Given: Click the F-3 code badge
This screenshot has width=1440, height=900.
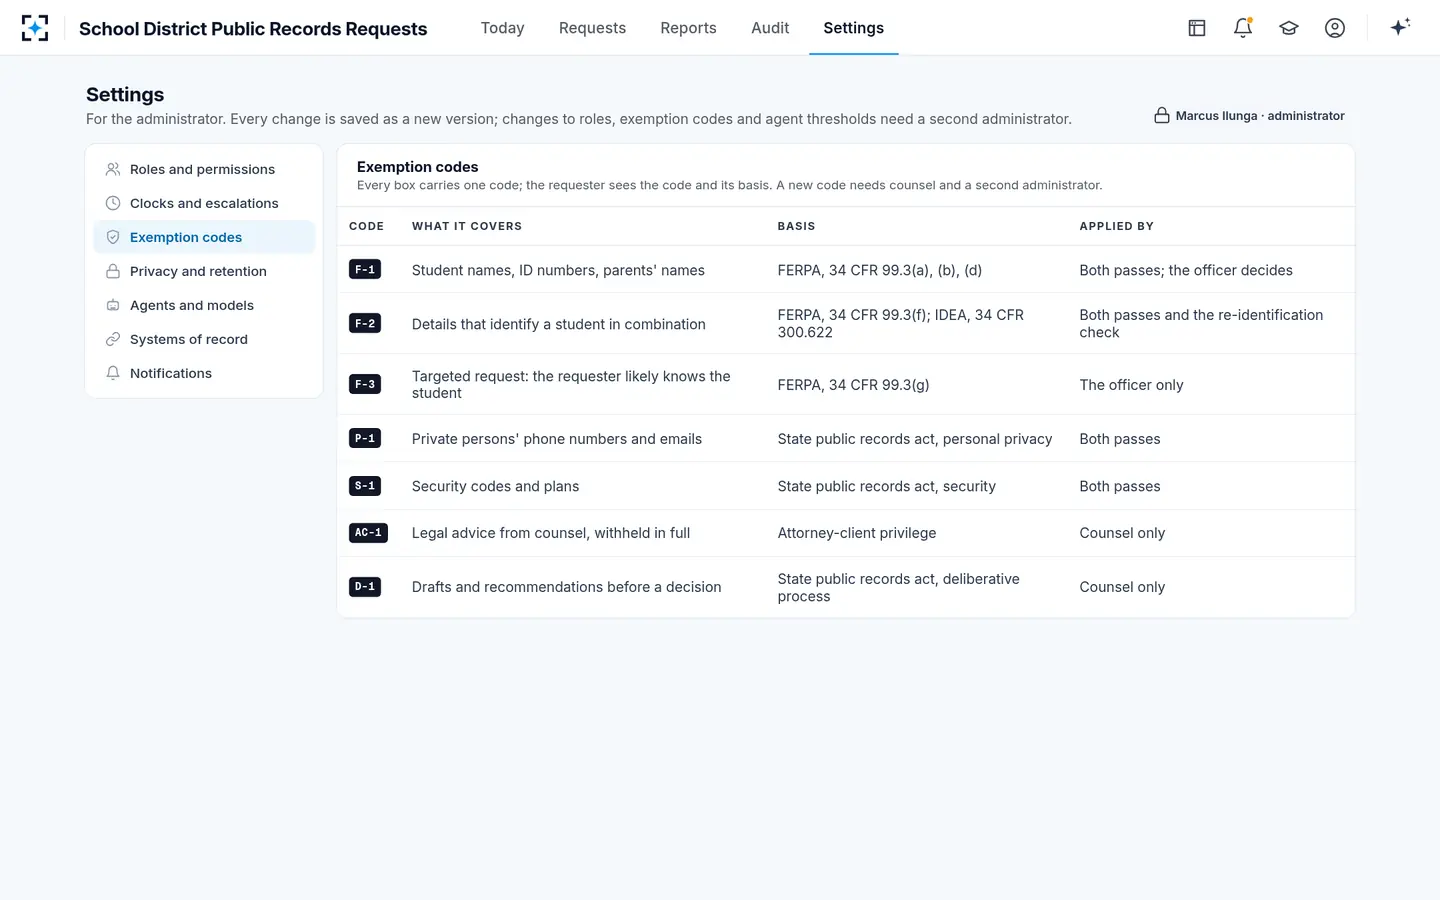Looking at the screenshot, I should (365, 384).
